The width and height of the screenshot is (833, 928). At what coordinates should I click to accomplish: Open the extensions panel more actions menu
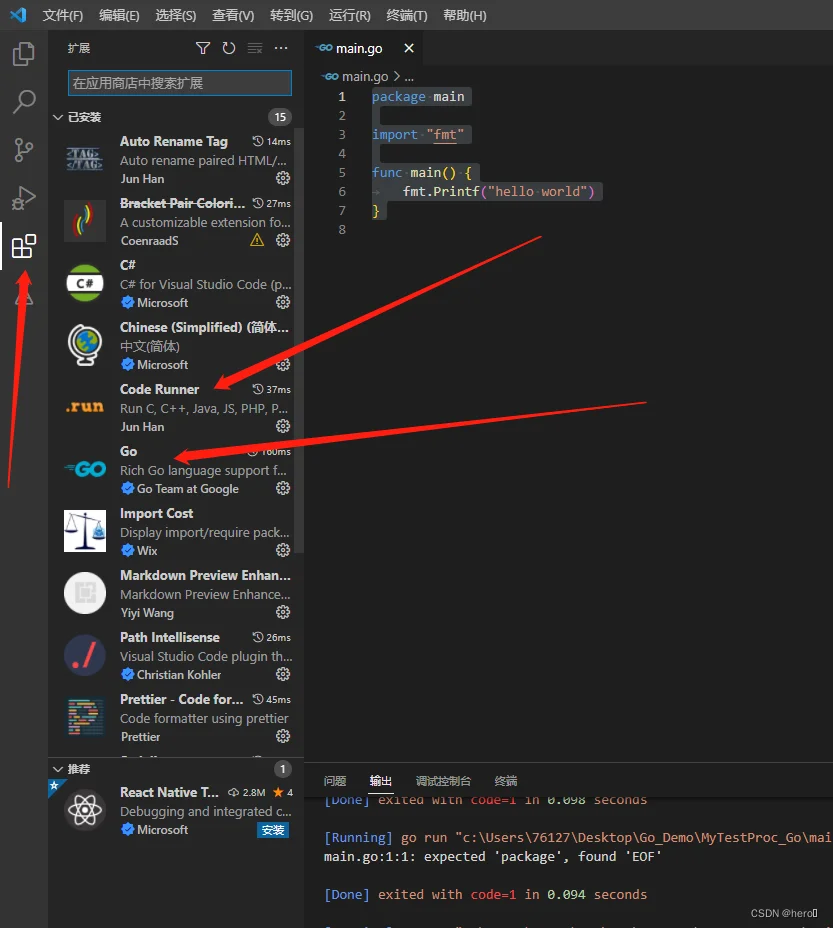pyautogui.click(x=281, y=48)
